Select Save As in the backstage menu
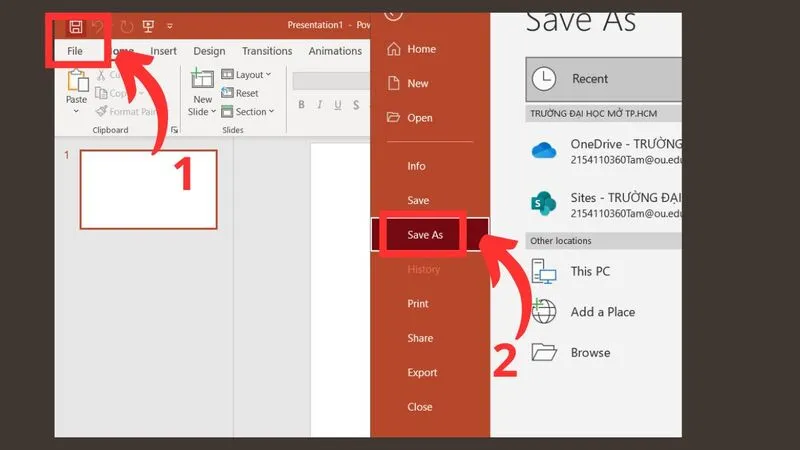This screenshot has width=800, height=450. point(430,235)
